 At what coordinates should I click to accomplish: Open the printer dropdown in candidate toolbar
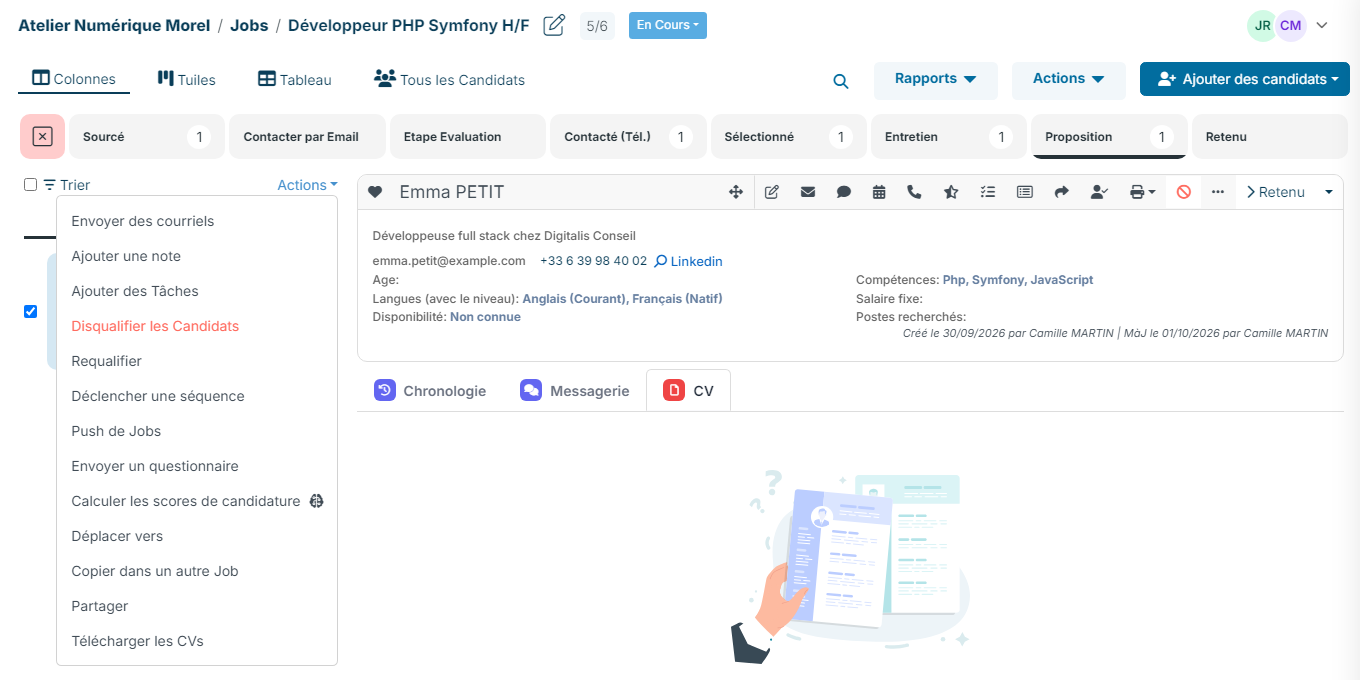(x=1142, y=192)
